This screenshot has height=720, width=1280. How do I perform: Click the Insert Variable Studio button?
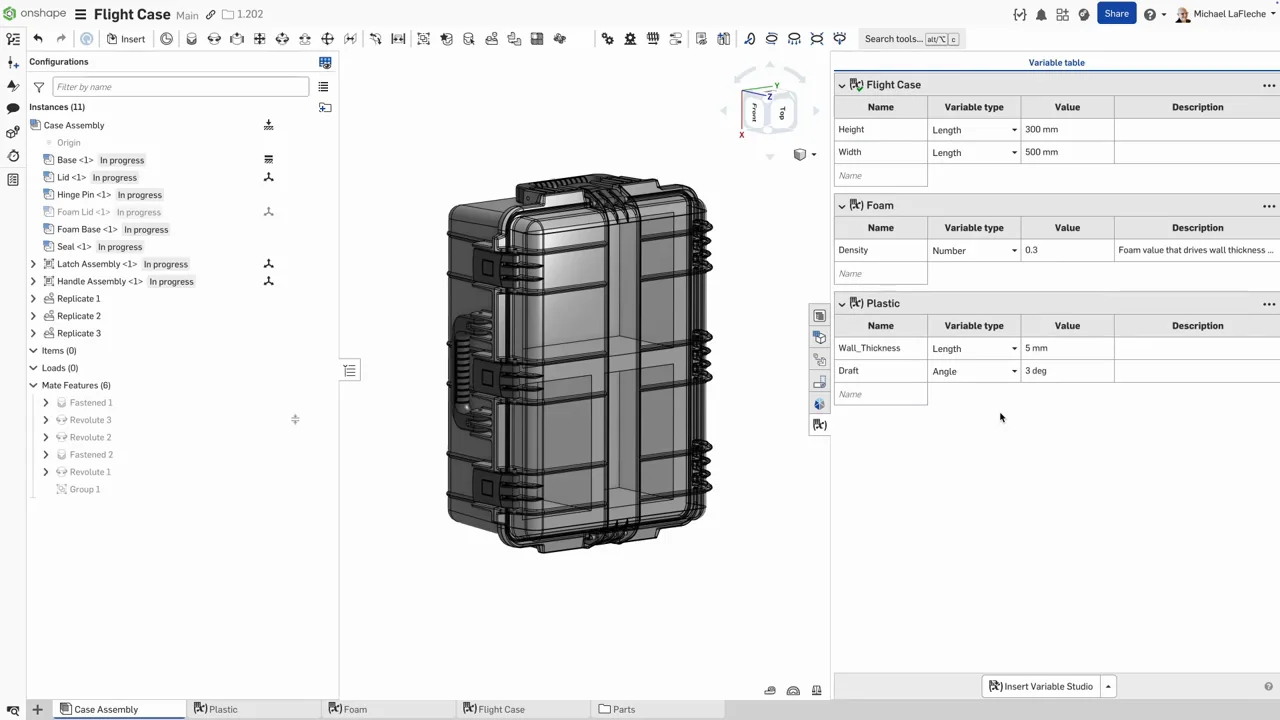(x=1040, y=687)
